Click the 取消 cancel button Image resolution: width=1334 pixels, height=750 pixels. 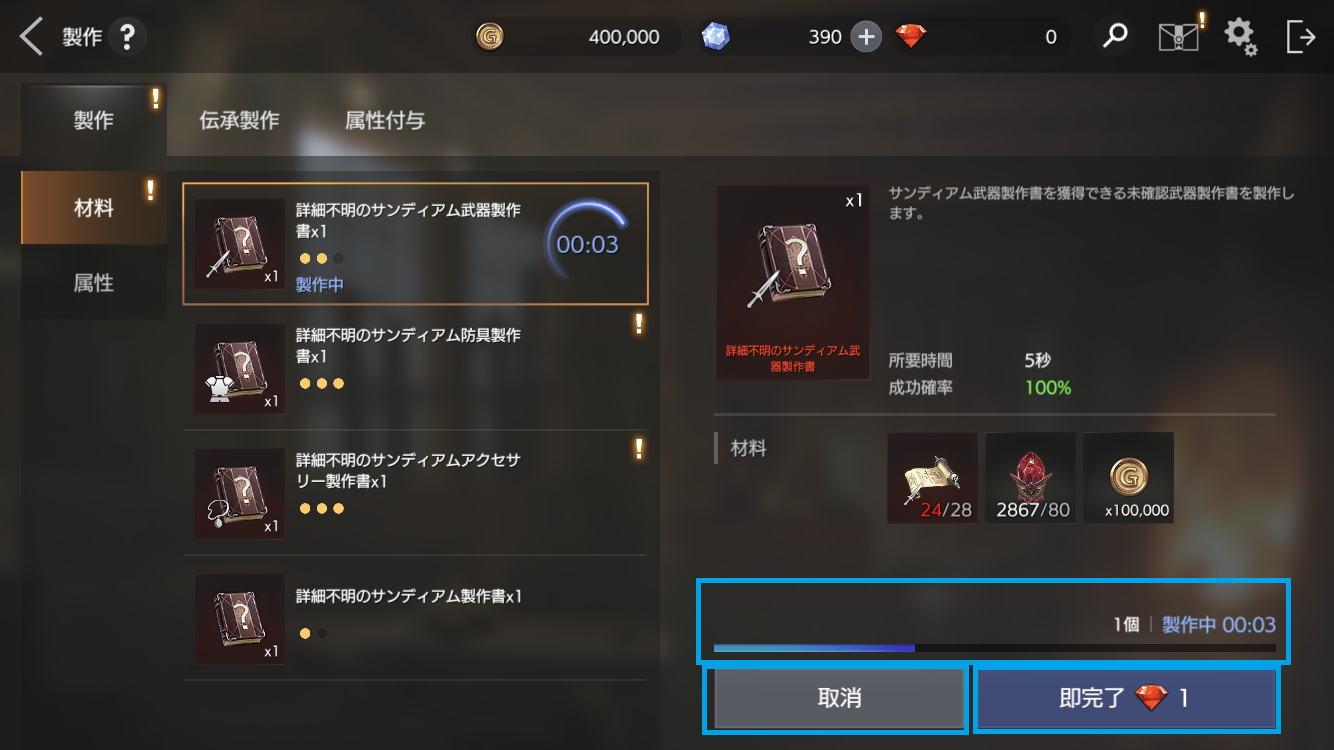pyautogui.click(x=838, y=698)
